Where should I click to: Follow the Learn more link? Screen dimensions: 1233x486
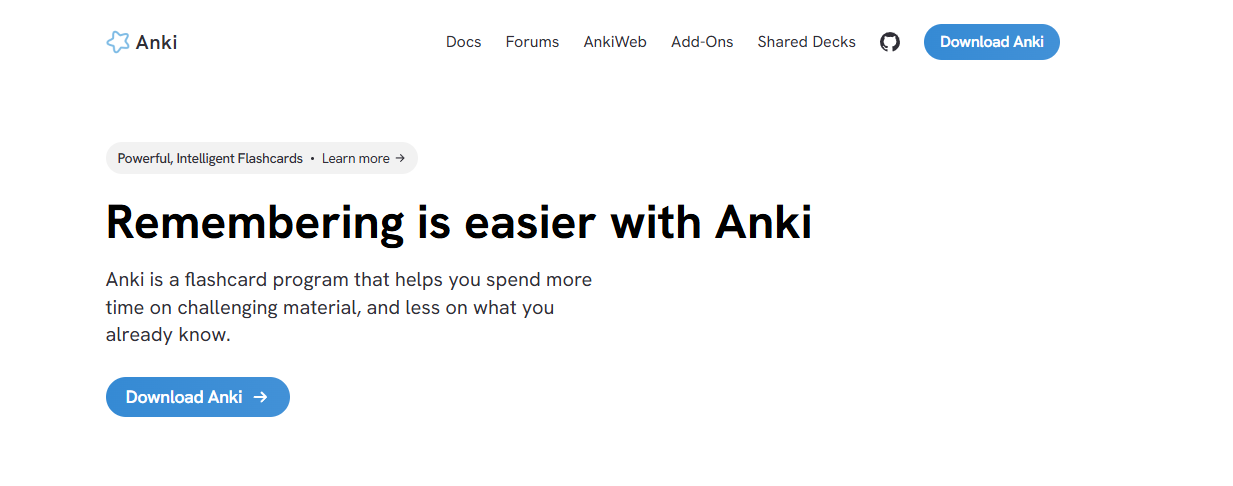click(x=355, y=158)
